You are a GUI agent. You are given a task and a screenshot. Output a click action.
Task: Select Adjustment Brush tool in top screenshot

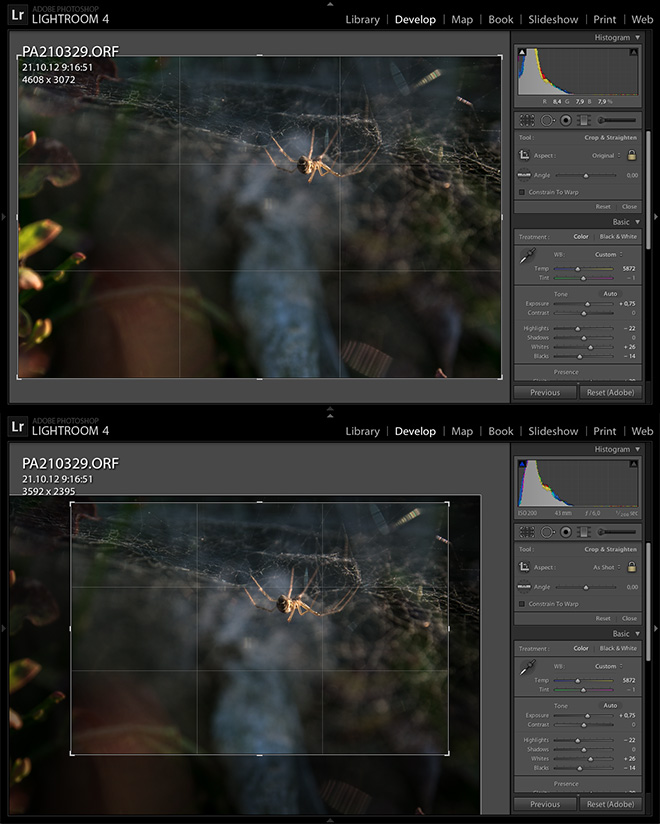pyautogui.click(x=617, y=120)
